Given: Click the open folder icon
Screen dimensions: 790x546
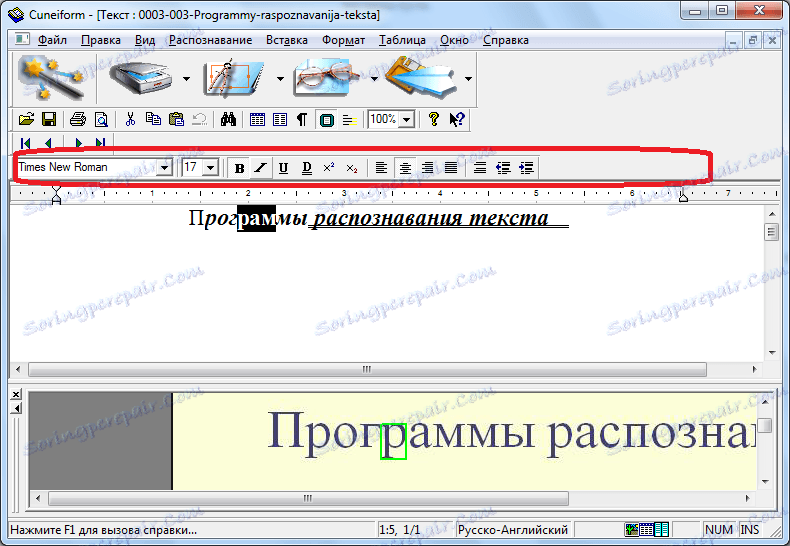Looking at the screenshot, I should coord(26,119).
